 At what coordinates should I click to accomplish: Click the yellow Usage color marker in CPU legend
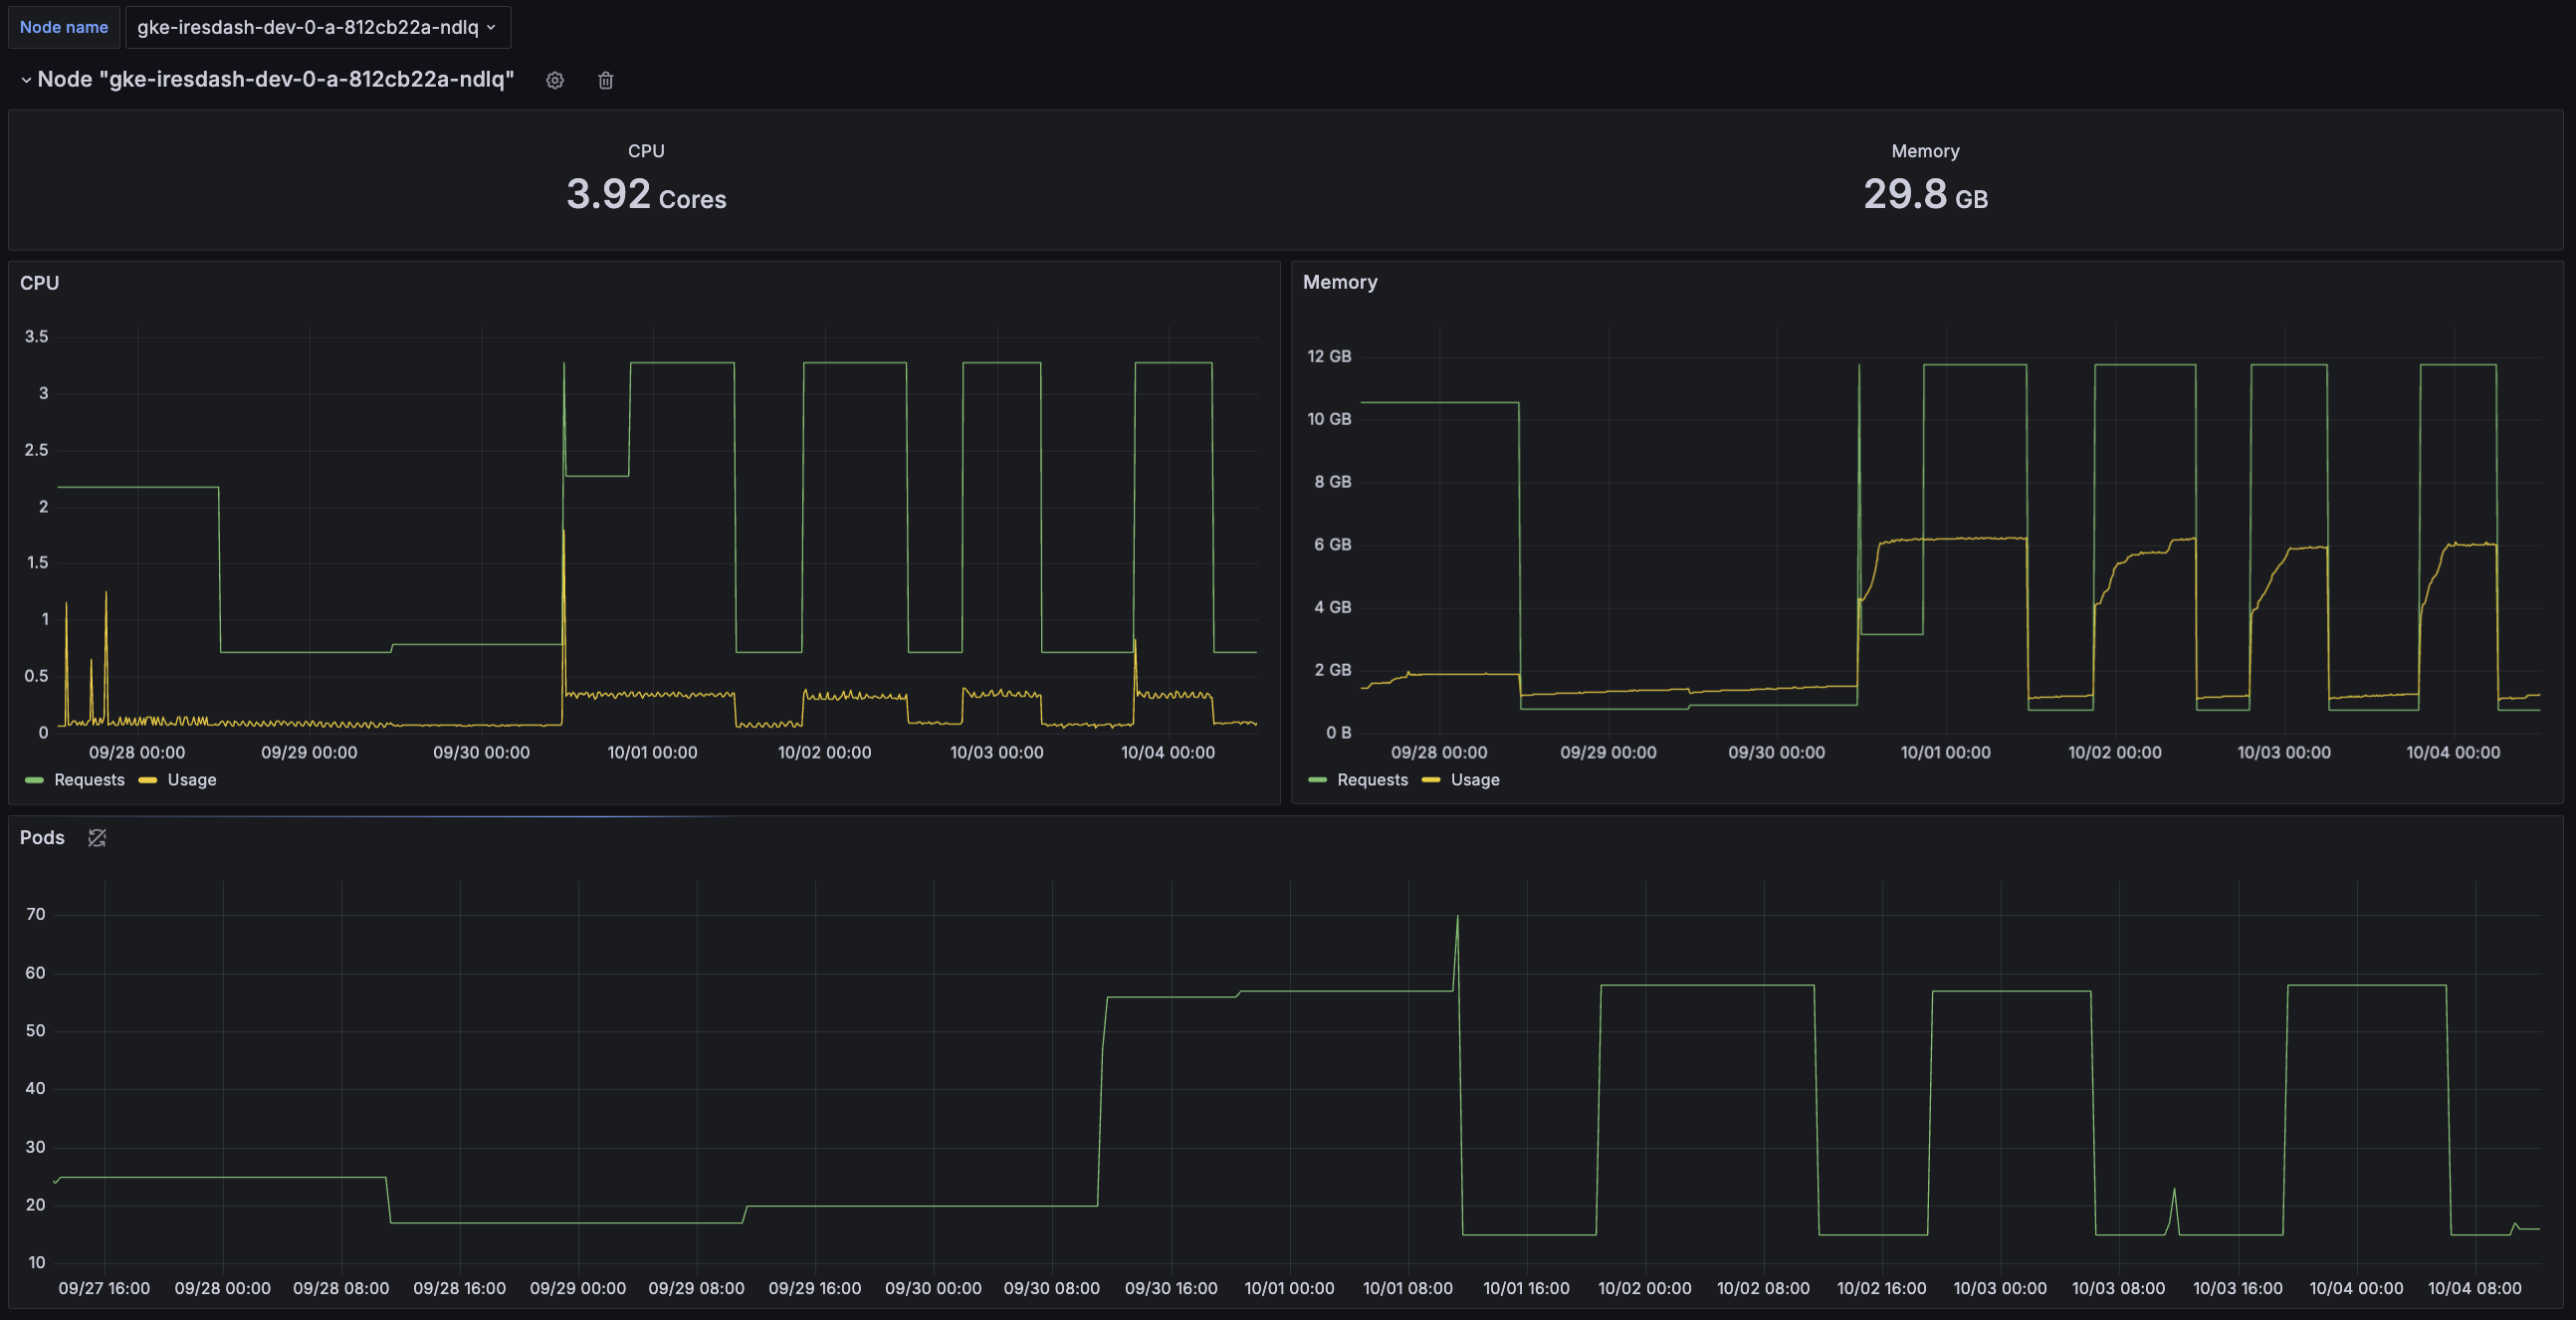tap(148, 780)
